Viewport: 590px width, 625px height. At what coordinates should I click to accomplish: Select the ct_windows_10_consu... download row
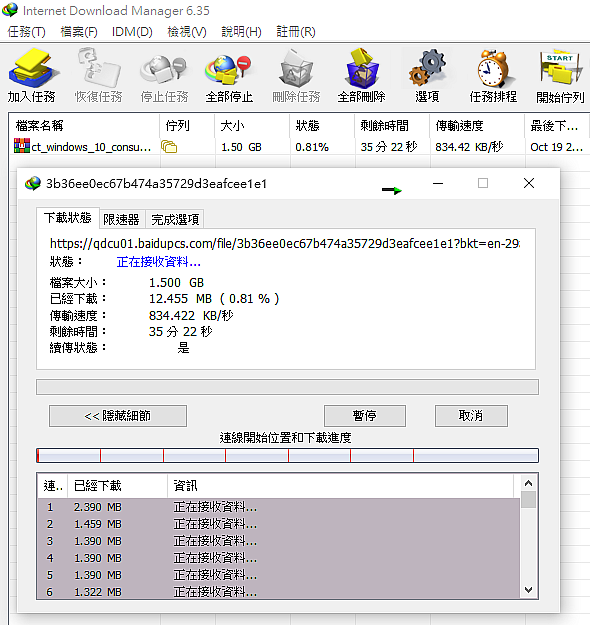[299, 147]
